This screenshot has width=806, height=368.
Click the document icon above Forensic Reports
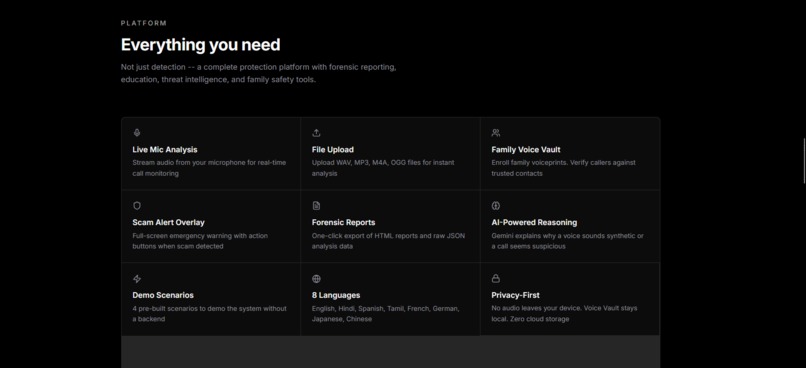(316, 206)
